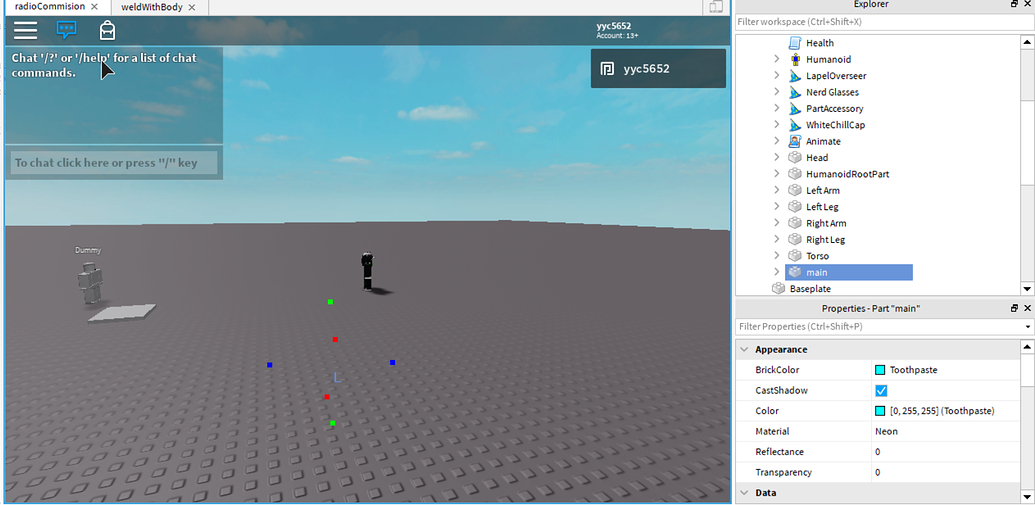Click the Animate script icon
1035x505 pixels.
tap(795, 141)
